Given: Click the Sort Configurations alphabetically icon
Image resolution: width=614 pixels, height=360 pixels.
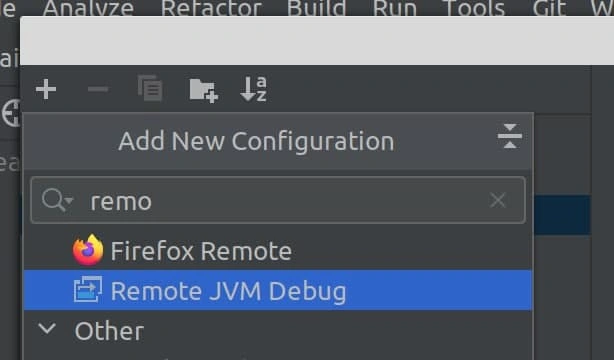Looking at the screenshot, I should [x=254, y=89].
